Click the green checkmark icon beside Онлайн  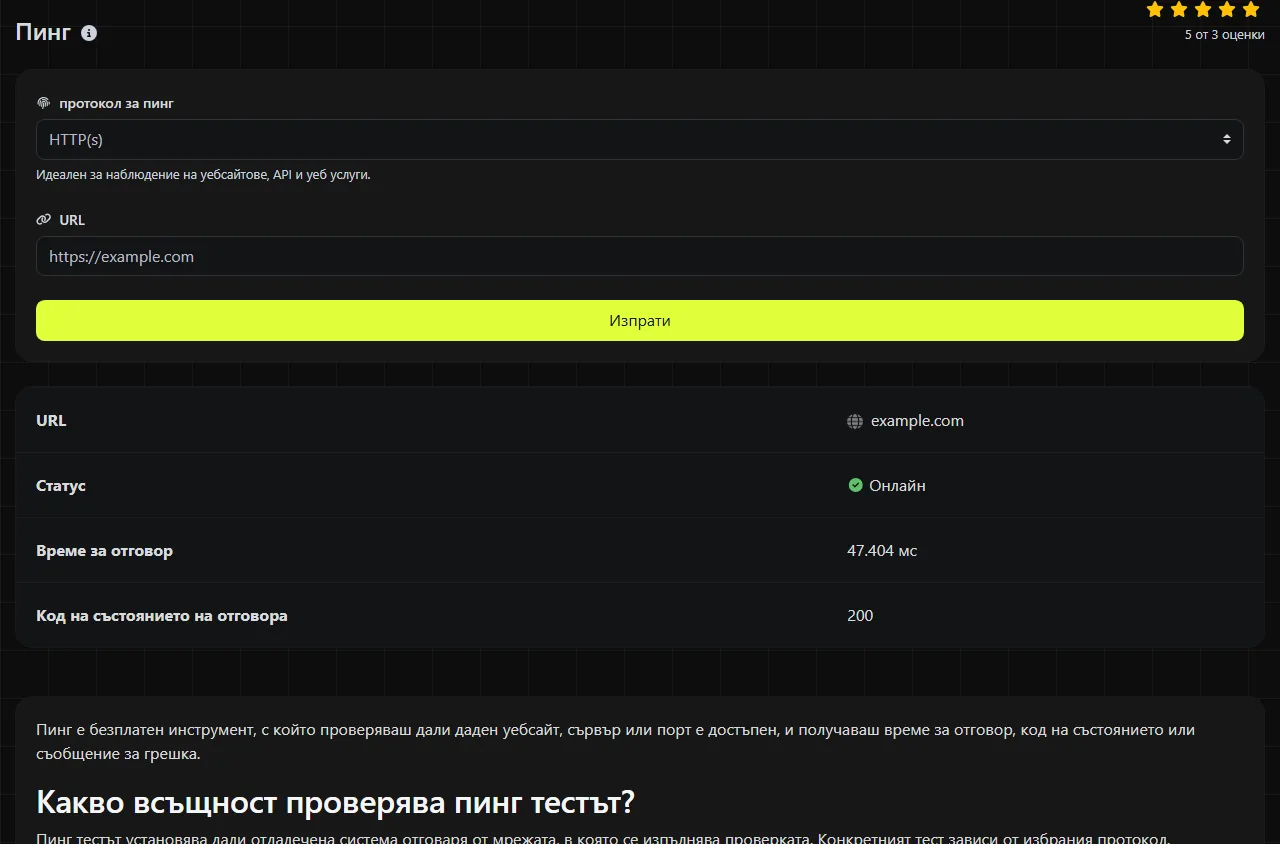pyautogui.click(x=855, y=485)
